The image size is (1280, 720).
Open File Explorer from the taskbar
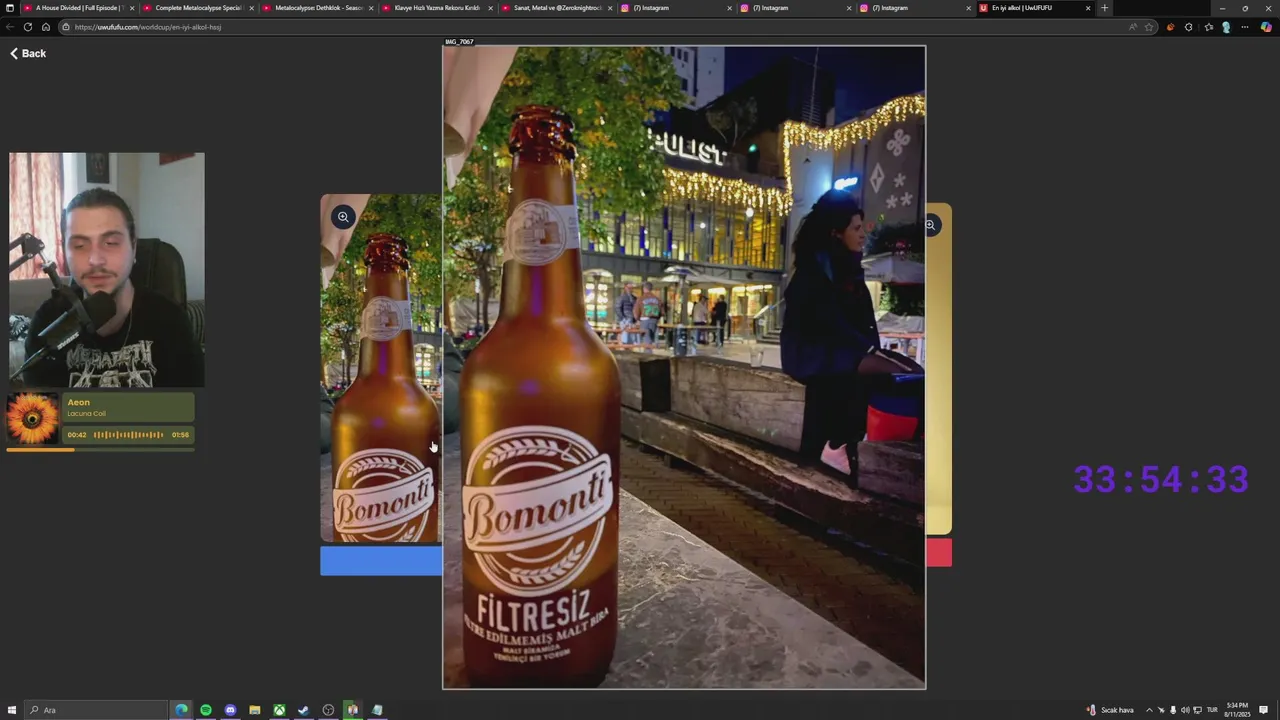pyautogui.click(x=255, y=710)
